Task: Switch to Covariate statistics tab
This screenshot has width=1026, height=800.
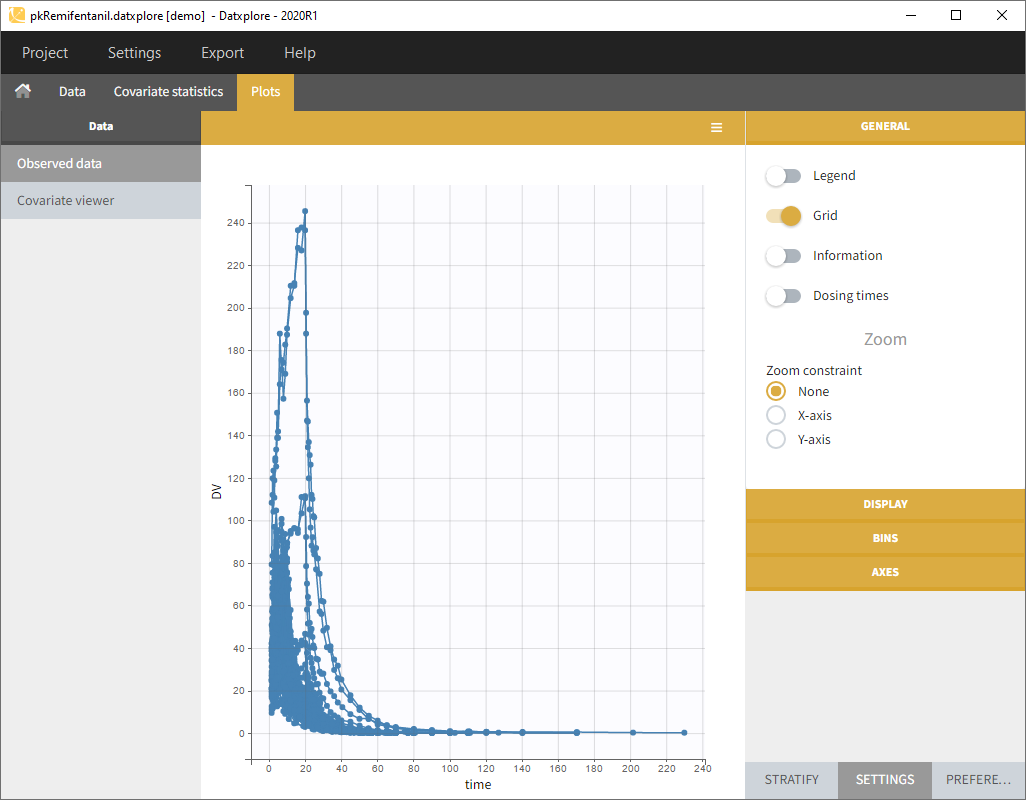Action: coord(168,91)
